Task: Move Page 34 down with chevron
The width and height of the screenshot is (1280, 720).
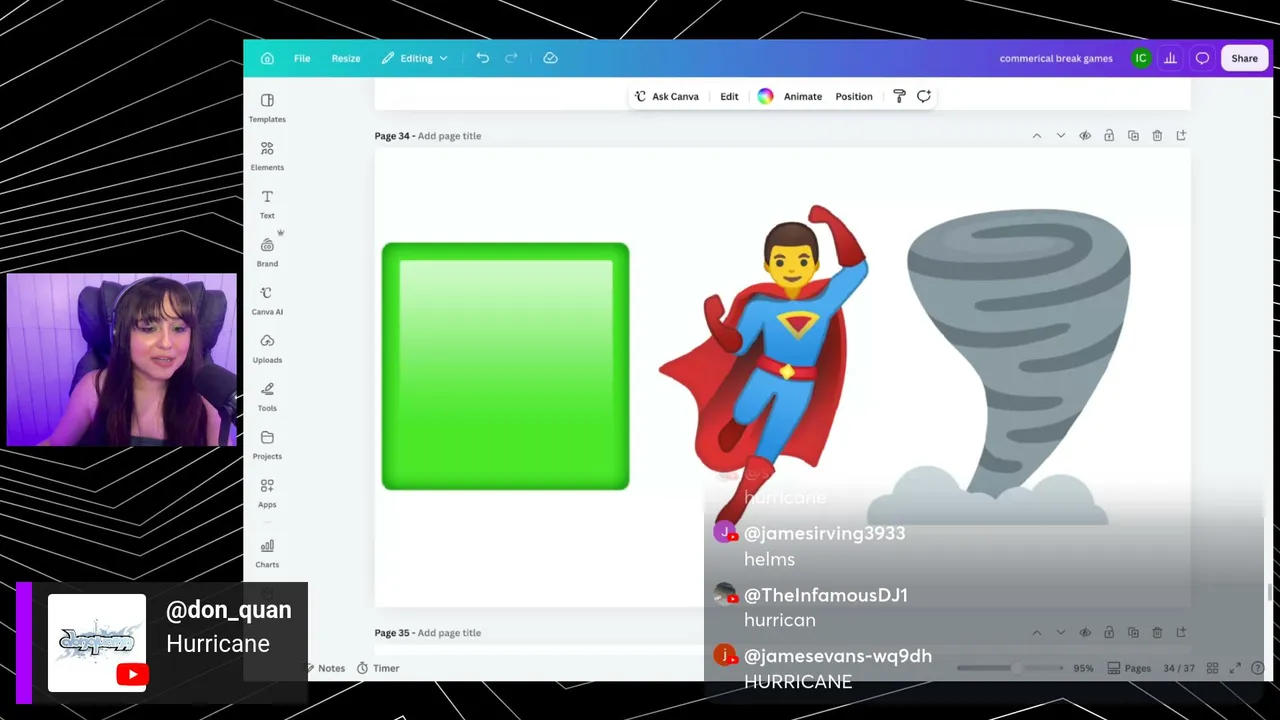Action: point(1061,136)
